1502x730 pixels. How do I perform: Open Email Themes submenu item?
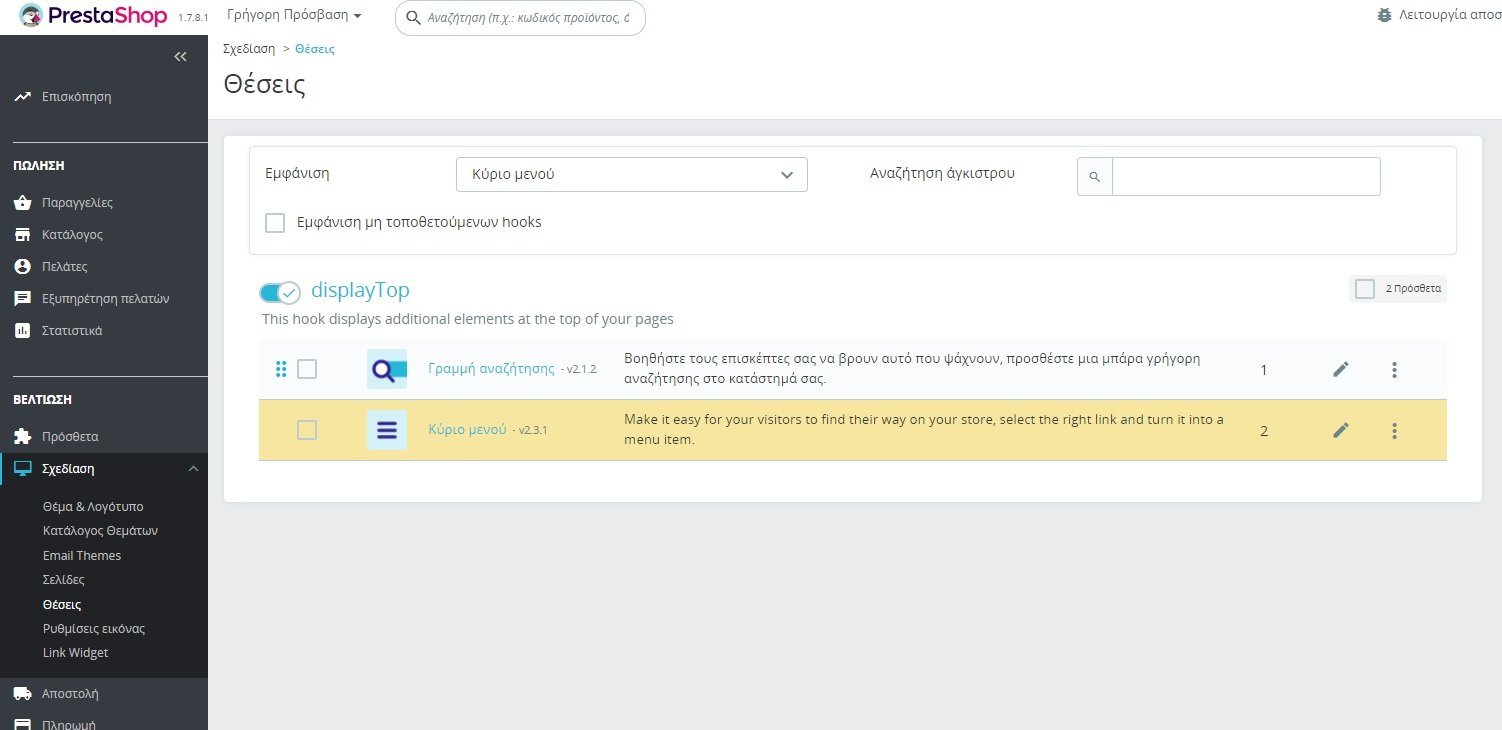coord(82,556)
